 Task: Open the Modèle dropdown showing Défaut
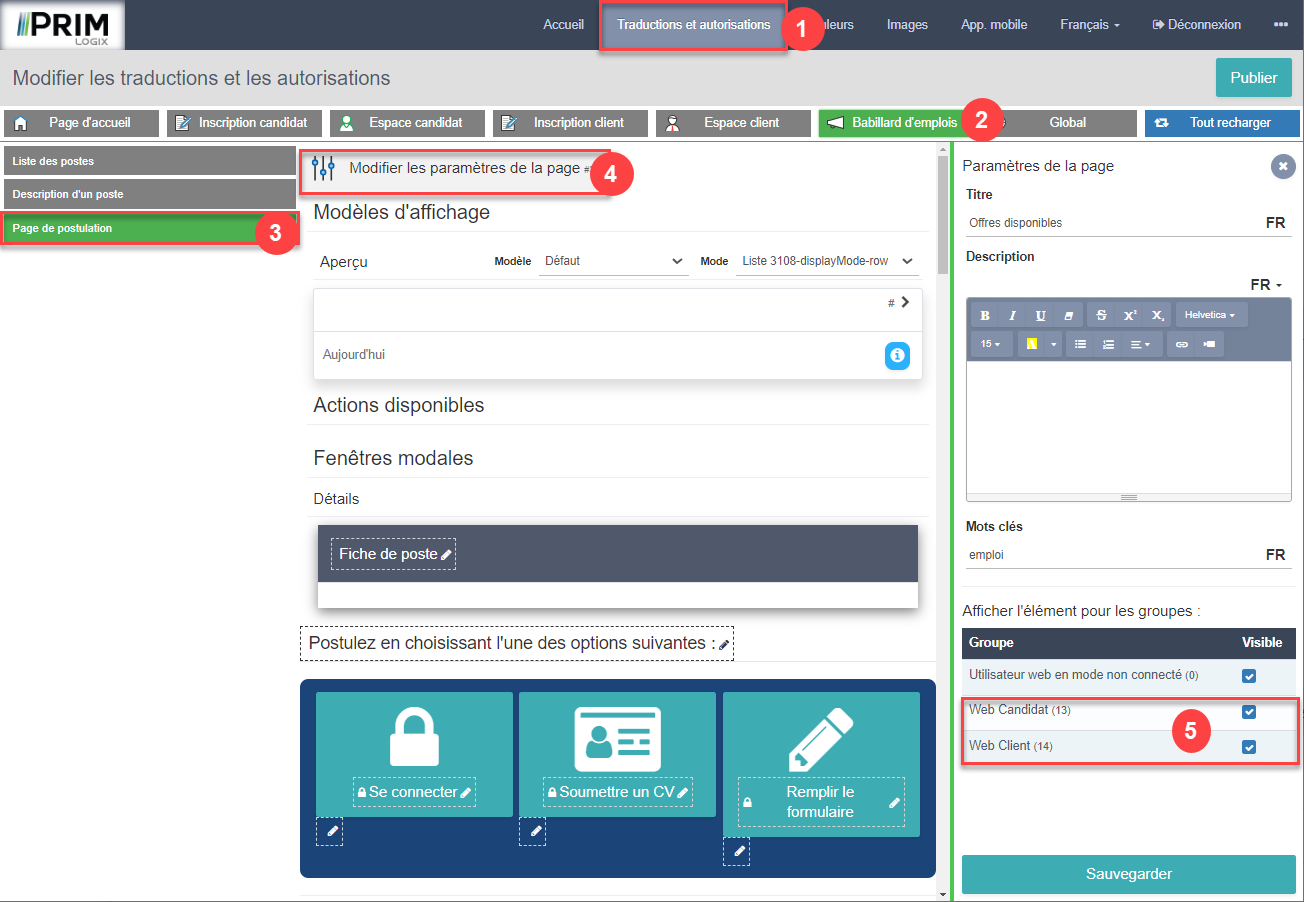[x=613, y=261]
